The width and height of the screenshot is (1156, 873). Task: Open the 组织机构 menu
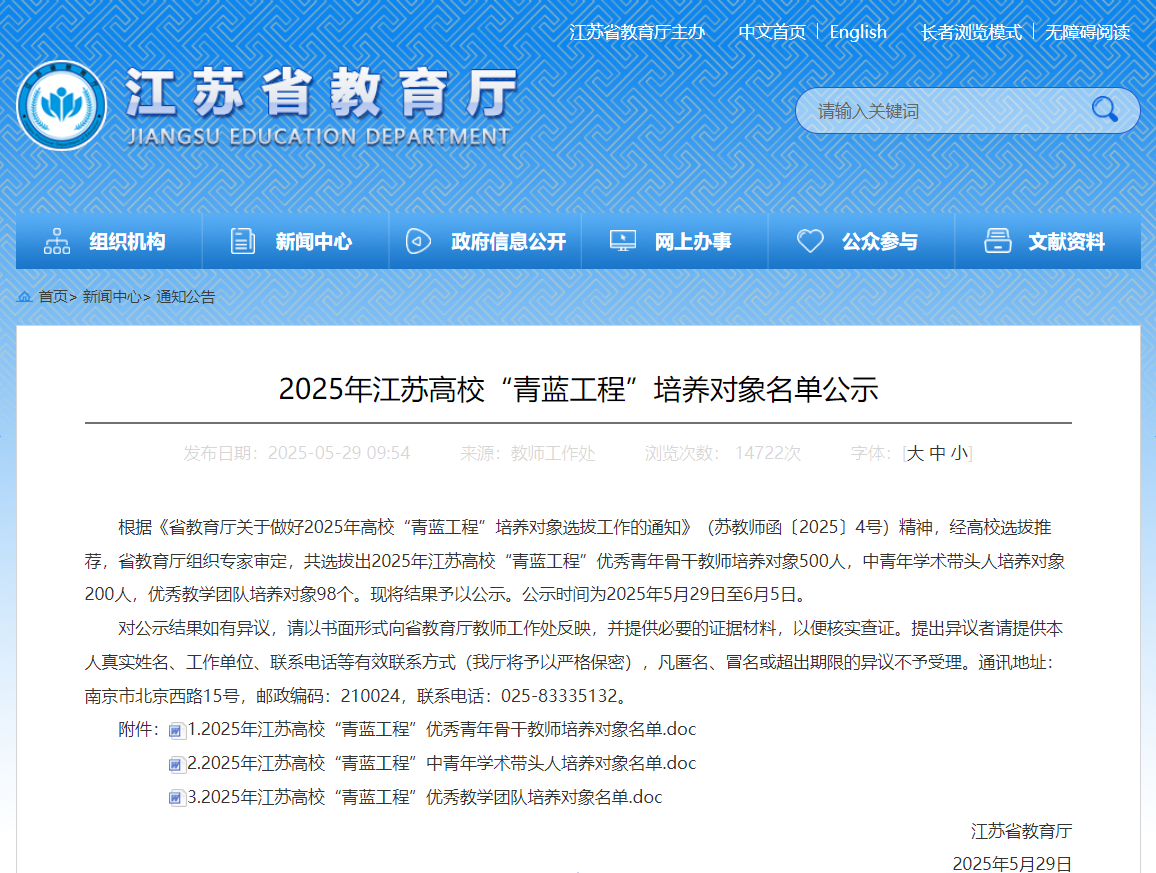tap(109, 241)
